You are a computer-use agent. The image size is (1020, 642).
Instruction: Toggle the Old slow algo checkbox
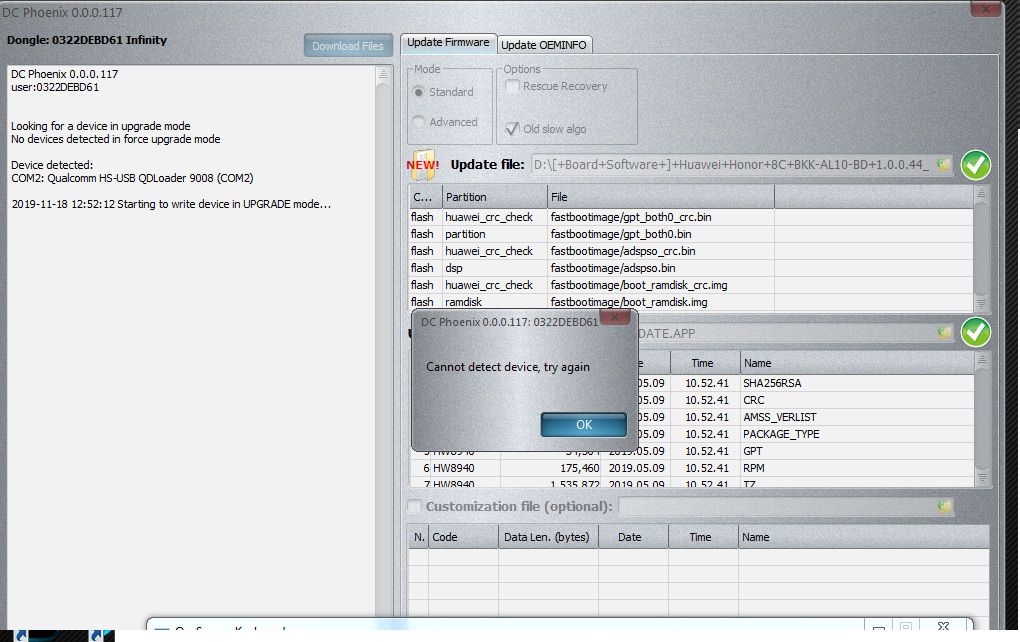pos(512,129)
